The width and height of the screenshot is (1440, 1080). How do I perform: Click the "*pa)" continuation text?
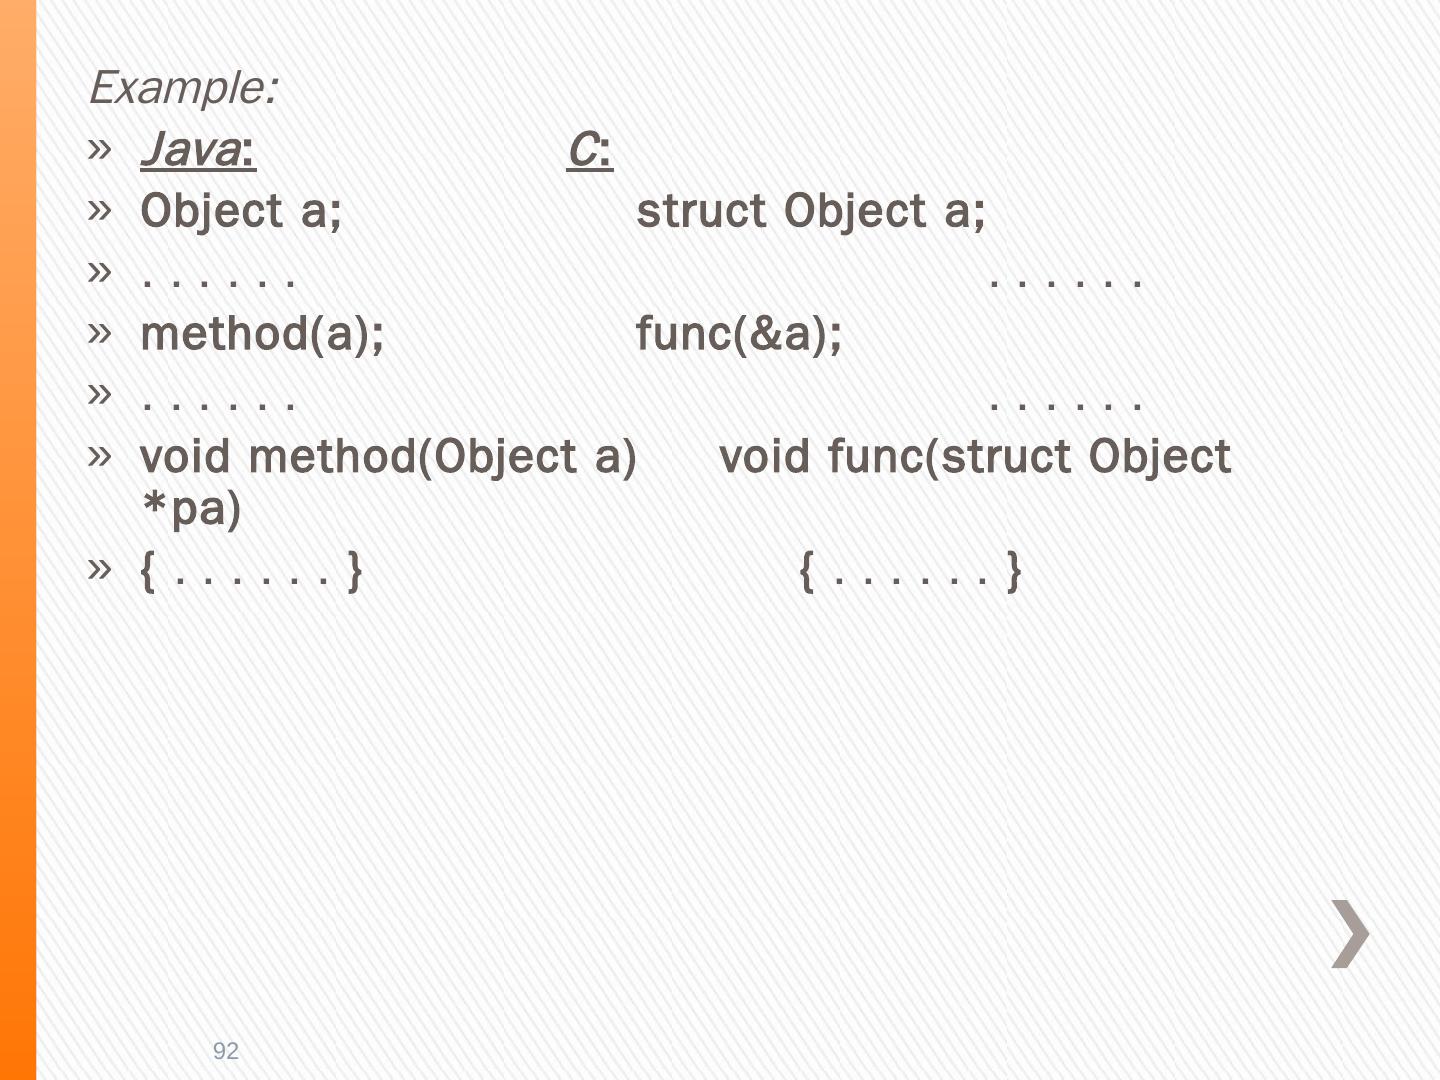[x=191, y=509]
